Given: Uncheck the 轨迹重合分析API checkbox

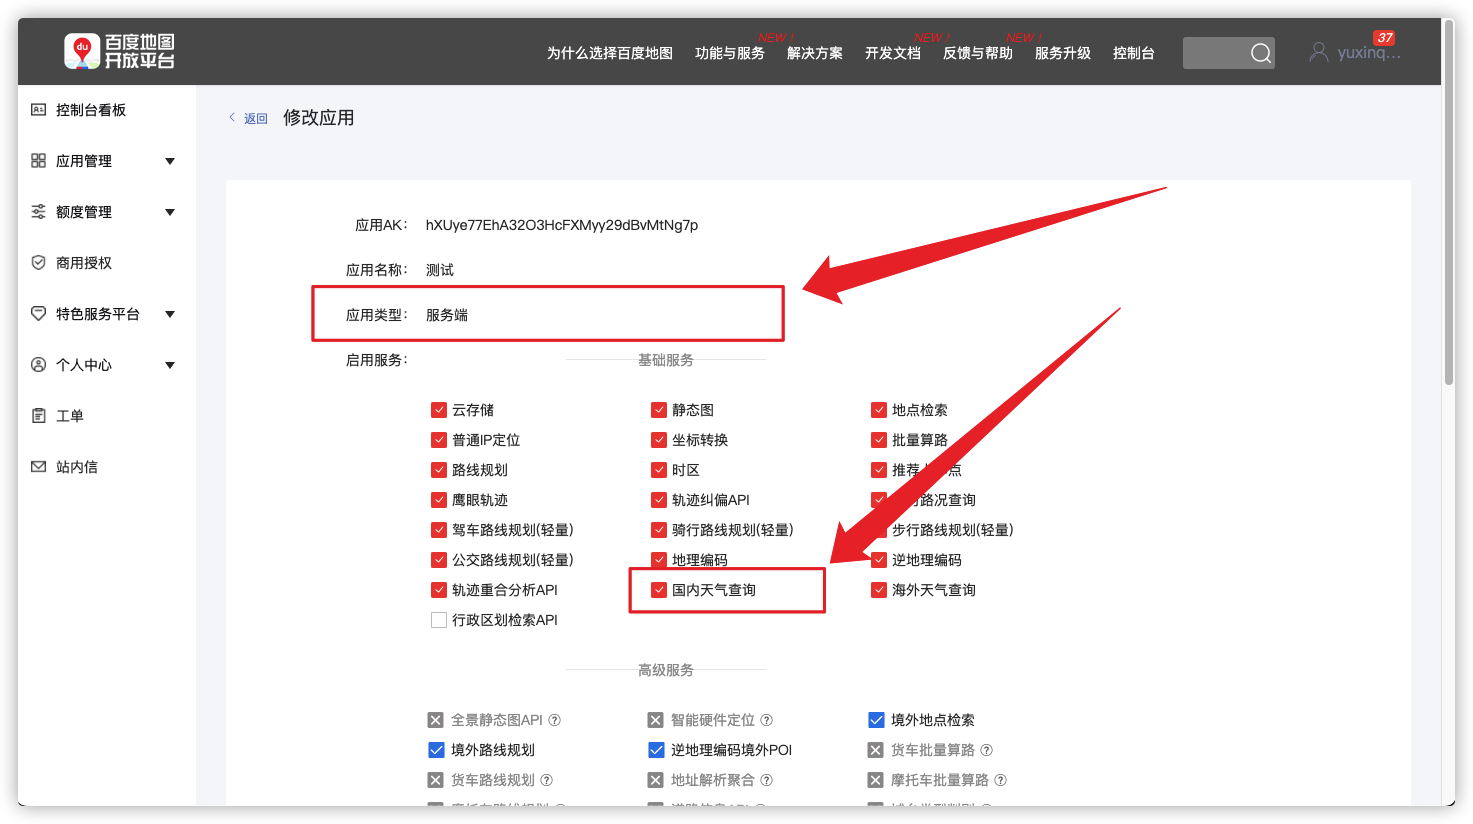Looking at the screenshot, I should (438, 590).
